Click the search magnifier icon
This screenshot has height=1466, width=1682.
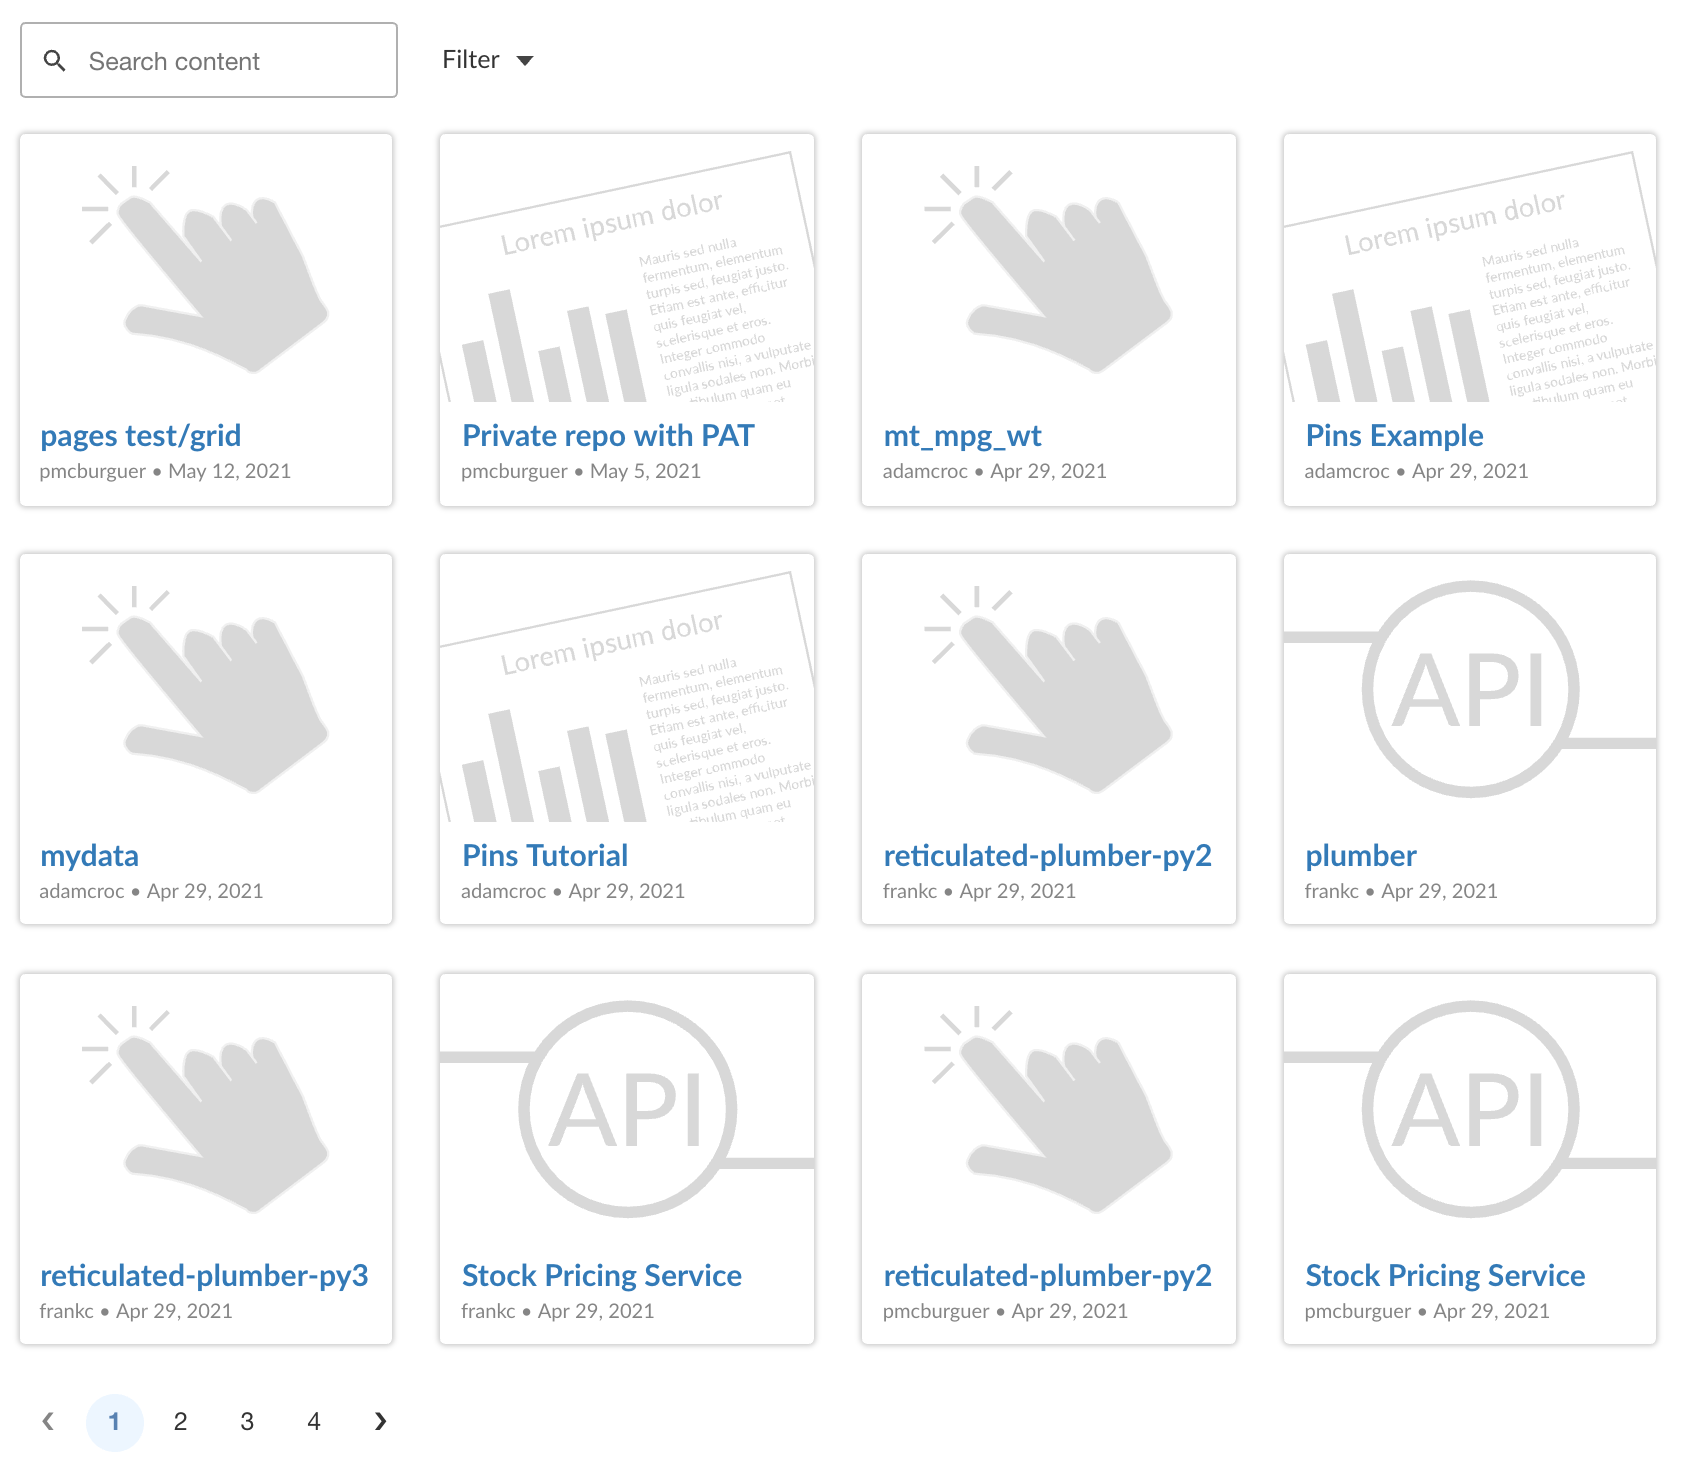pos(56,61)
